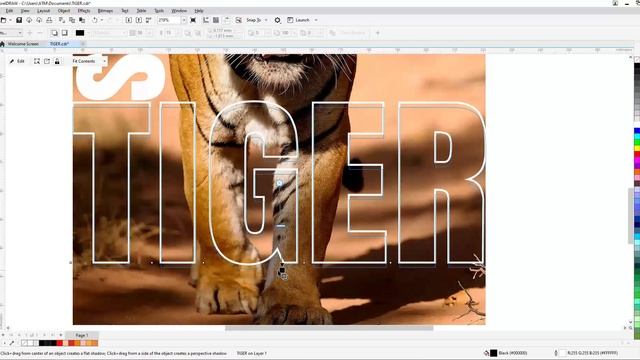
Task: Select the Page 1 tab
Action: click(x=82, y=335)
